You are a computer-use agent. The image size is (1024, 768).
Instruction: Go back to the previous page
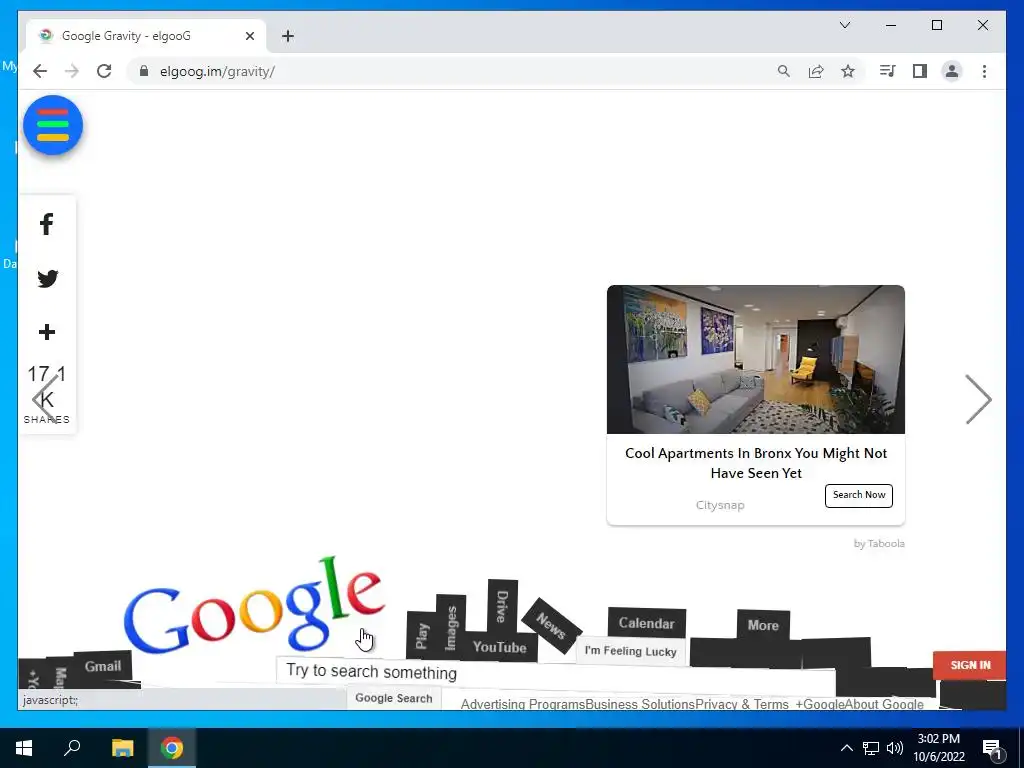tap(40, 71)
